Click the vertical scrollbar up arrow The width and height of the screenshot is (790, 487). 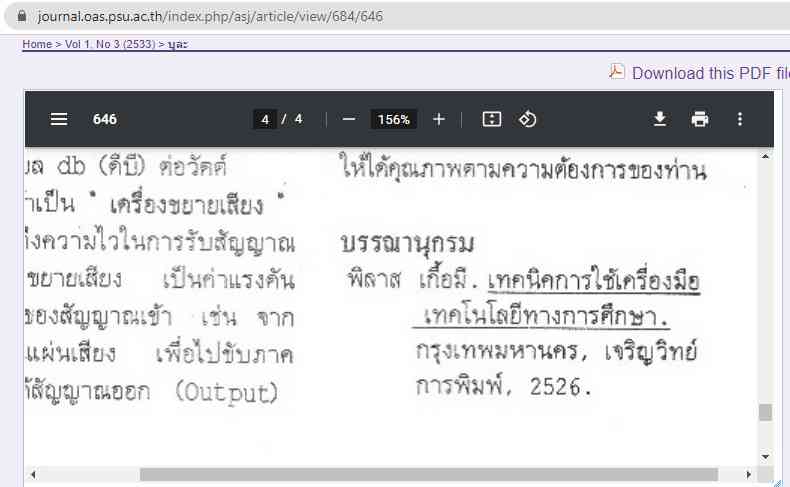pyautogui.click(x=765, y=156)
